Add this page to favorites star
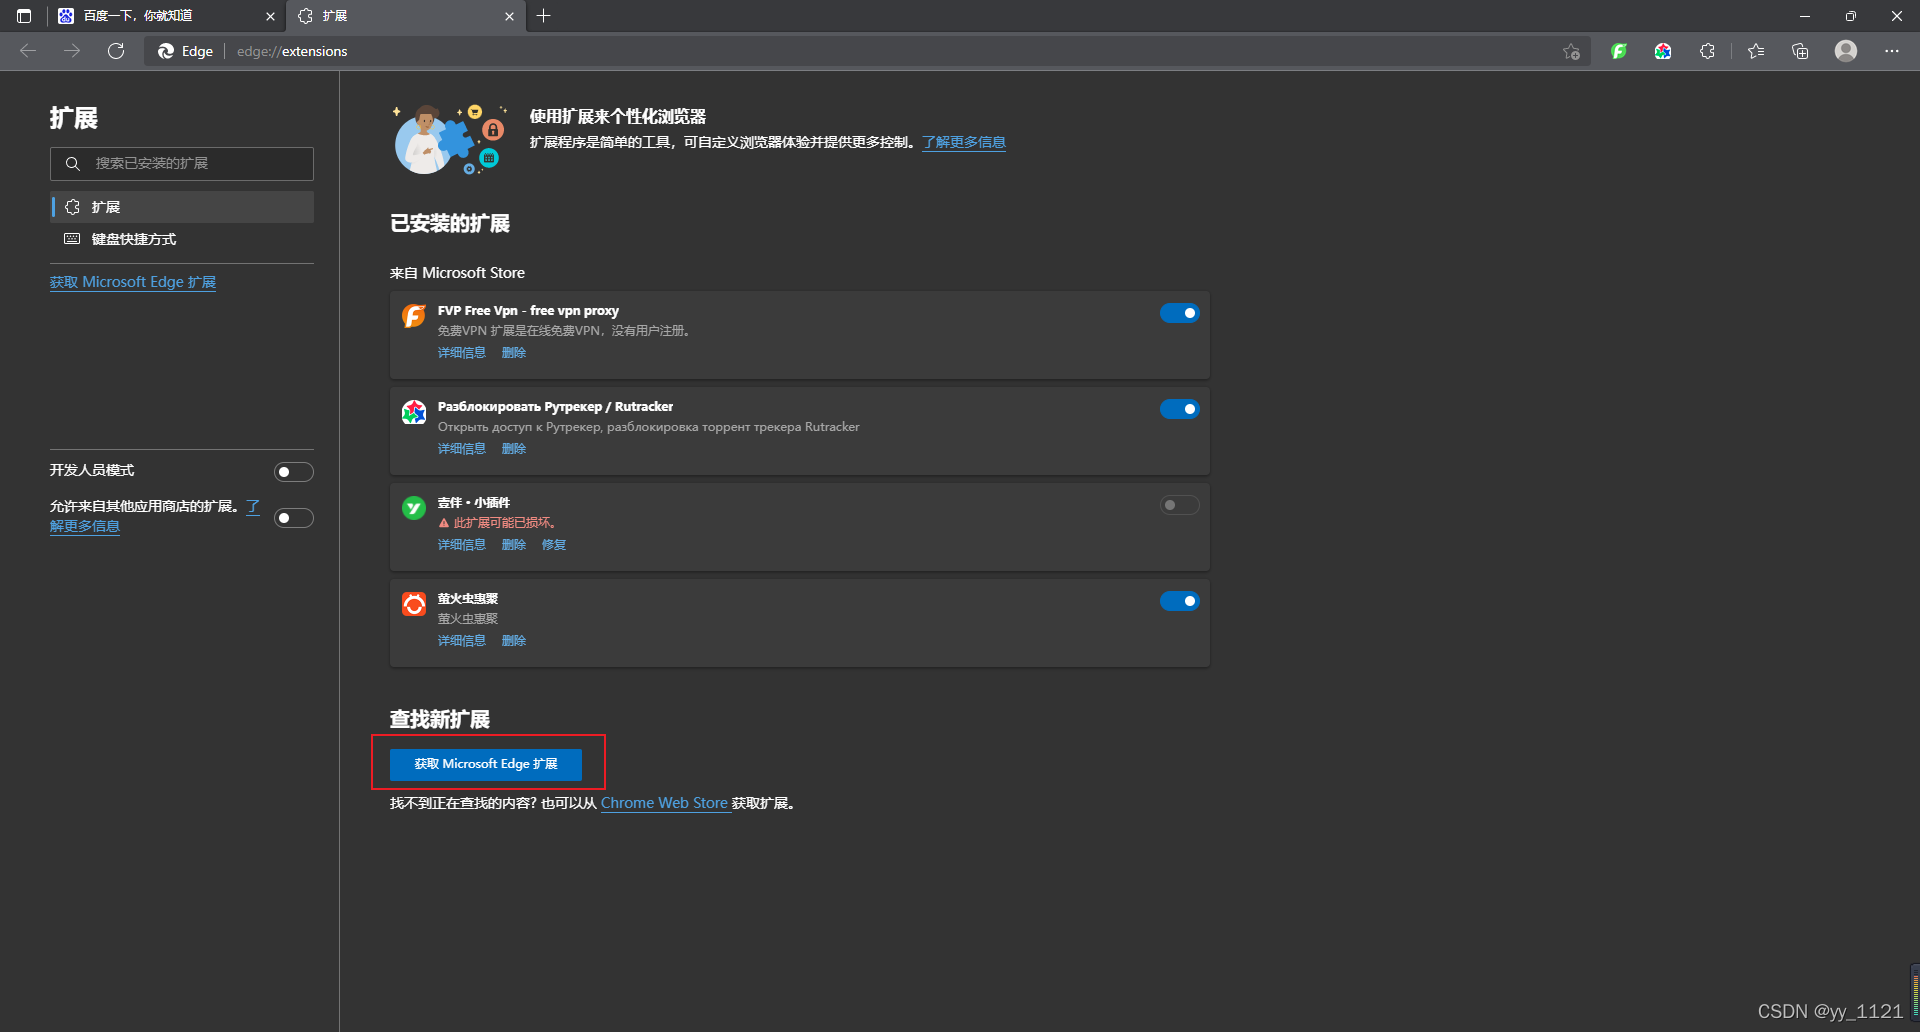The height and width of the screenshot is (1032, 1920). click(1571, 51)
